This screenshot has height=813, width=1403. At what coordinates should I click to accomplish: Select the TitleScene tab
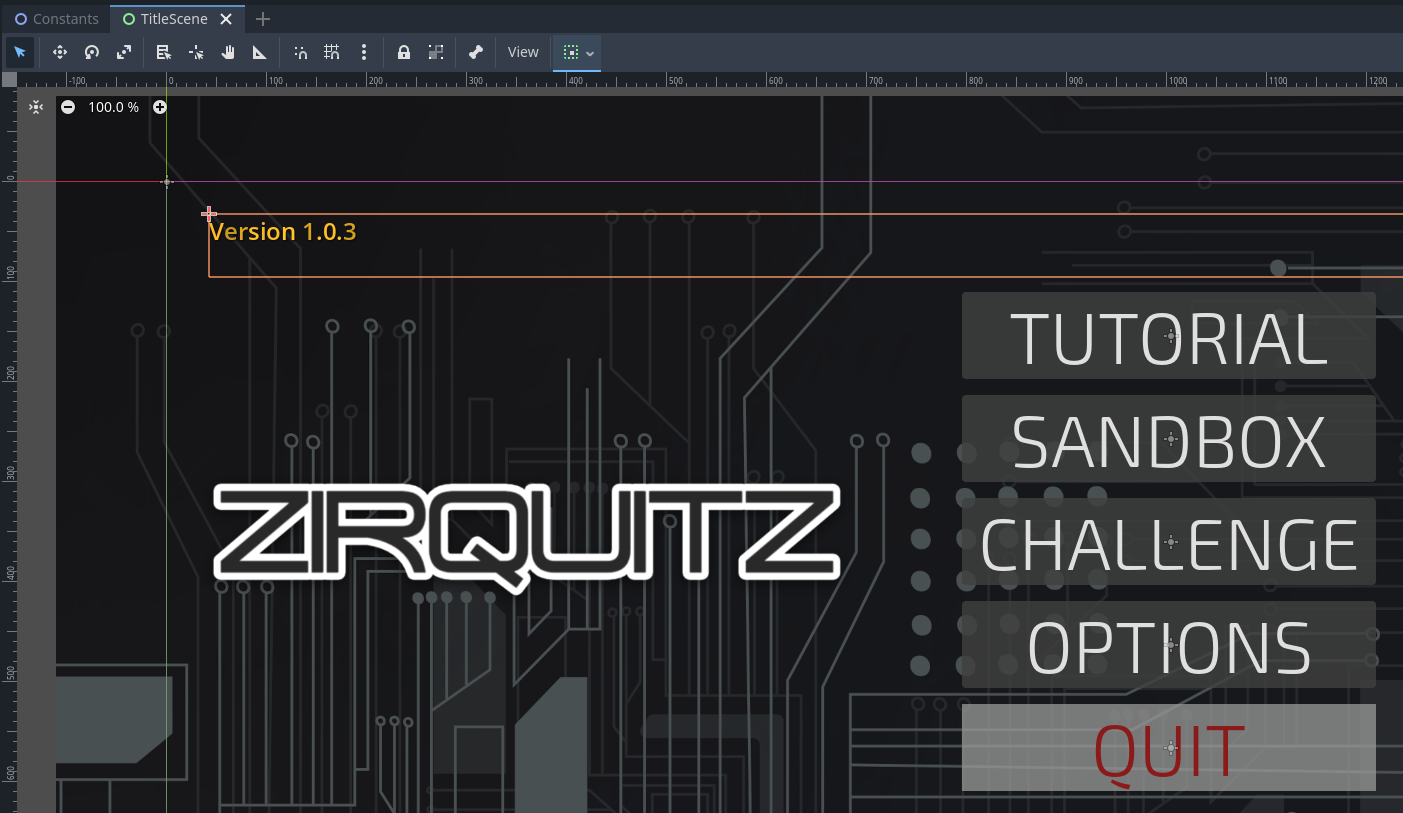click(164, 19)
